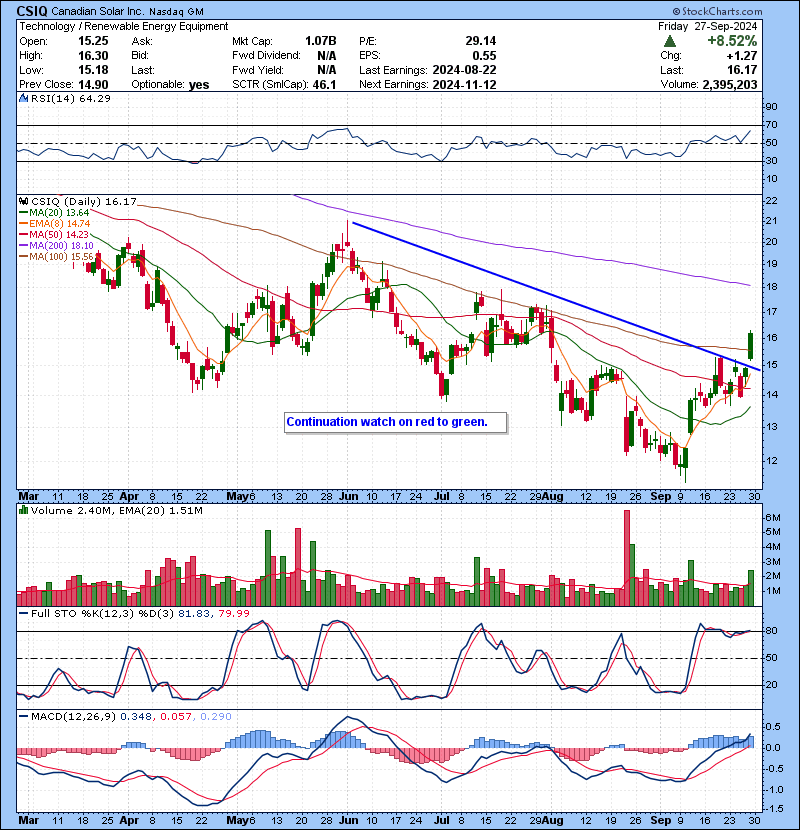
Task: Click the Last Earnings 2024-08-22 date
Action: (464, 70)
